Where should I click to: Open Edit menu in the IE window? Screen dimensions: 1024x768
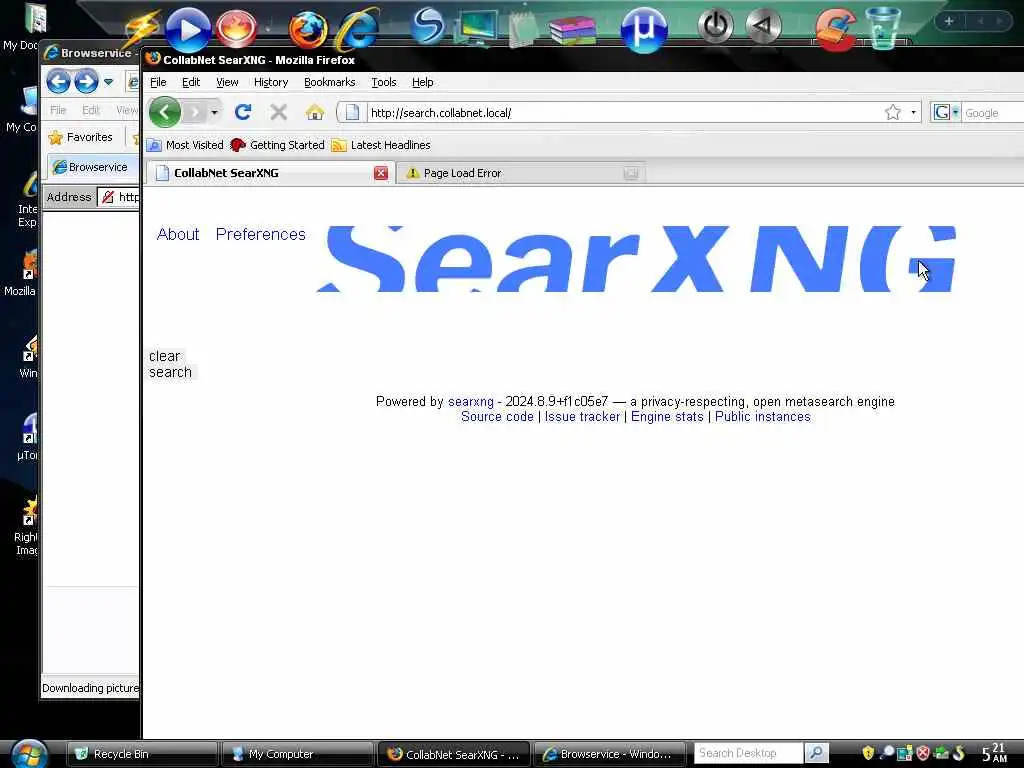click(x=91, y=110)
